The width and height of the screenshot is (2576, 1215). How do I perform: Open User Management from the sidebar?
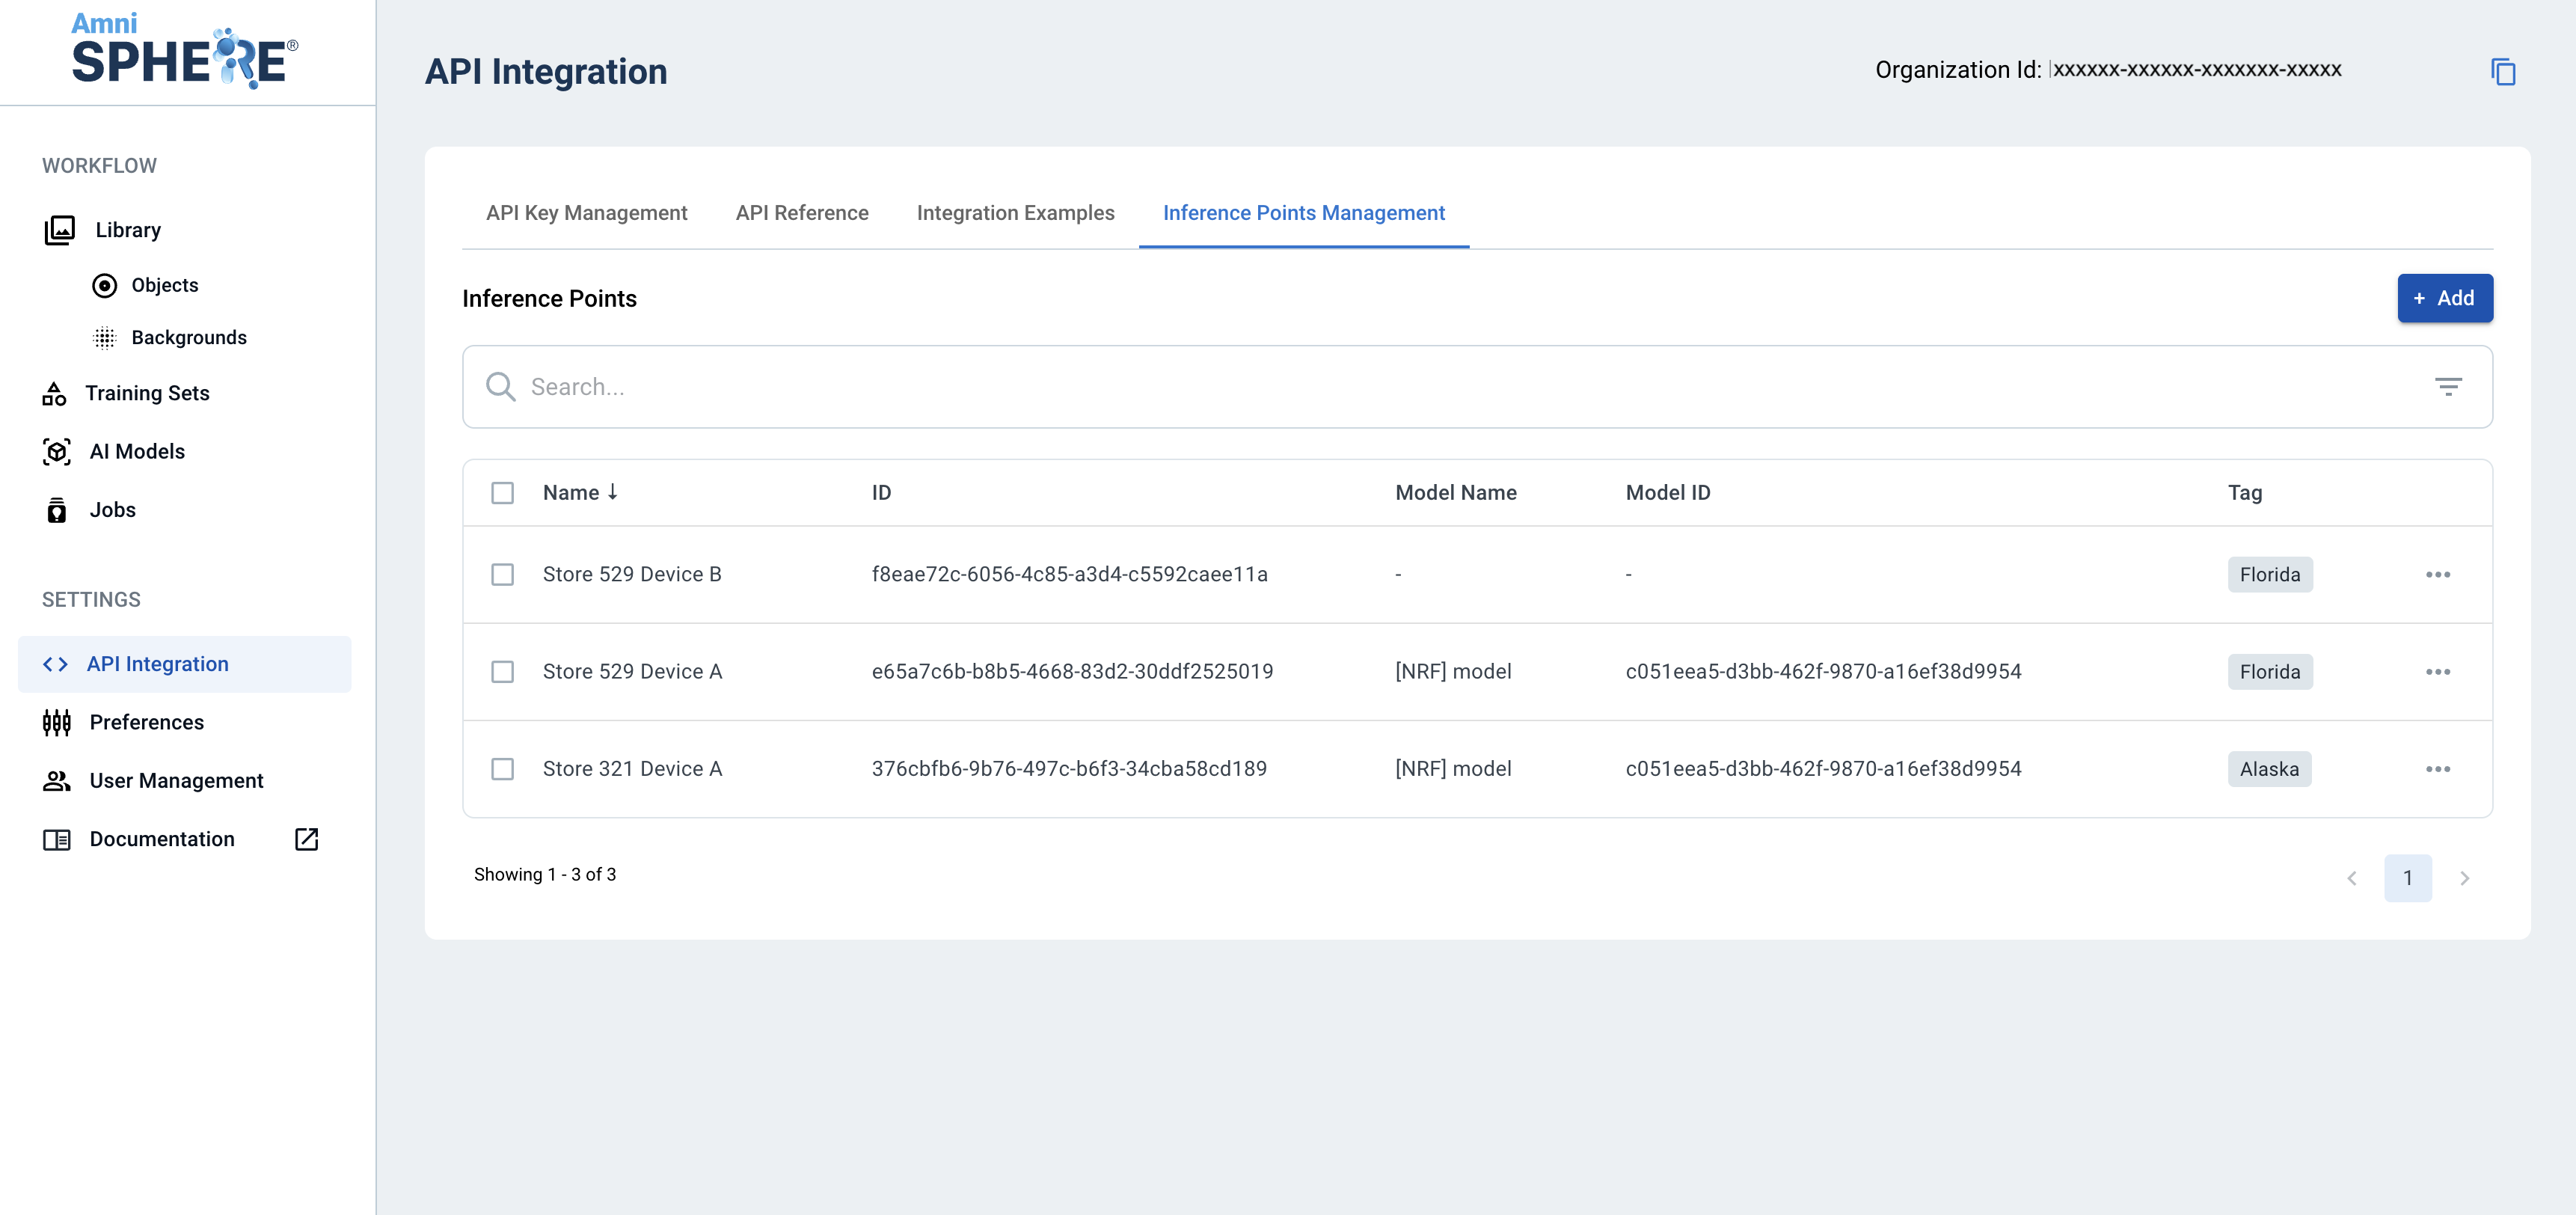click(x=176, y=780)
